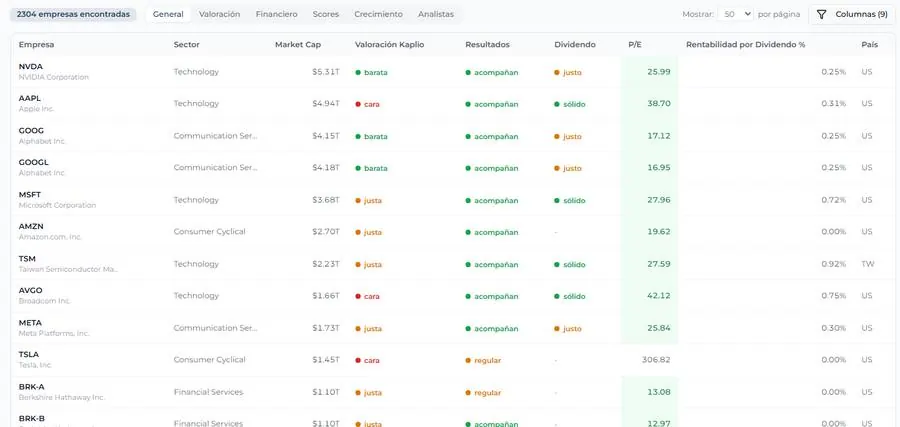The image size is (900, 427).
Task: Click the market cap $2.23T
Action: coord(325,264)
